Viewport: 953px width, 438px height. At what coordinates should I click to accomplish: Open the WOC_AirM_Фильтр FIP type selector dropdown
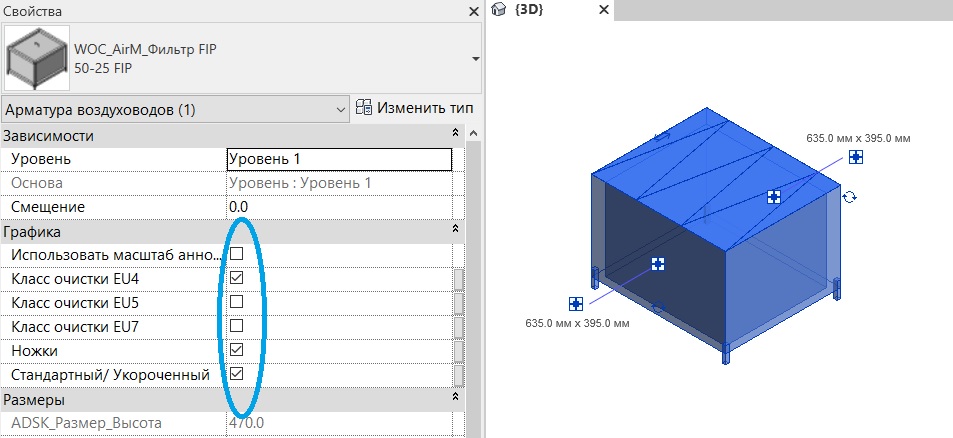(474, 59)
